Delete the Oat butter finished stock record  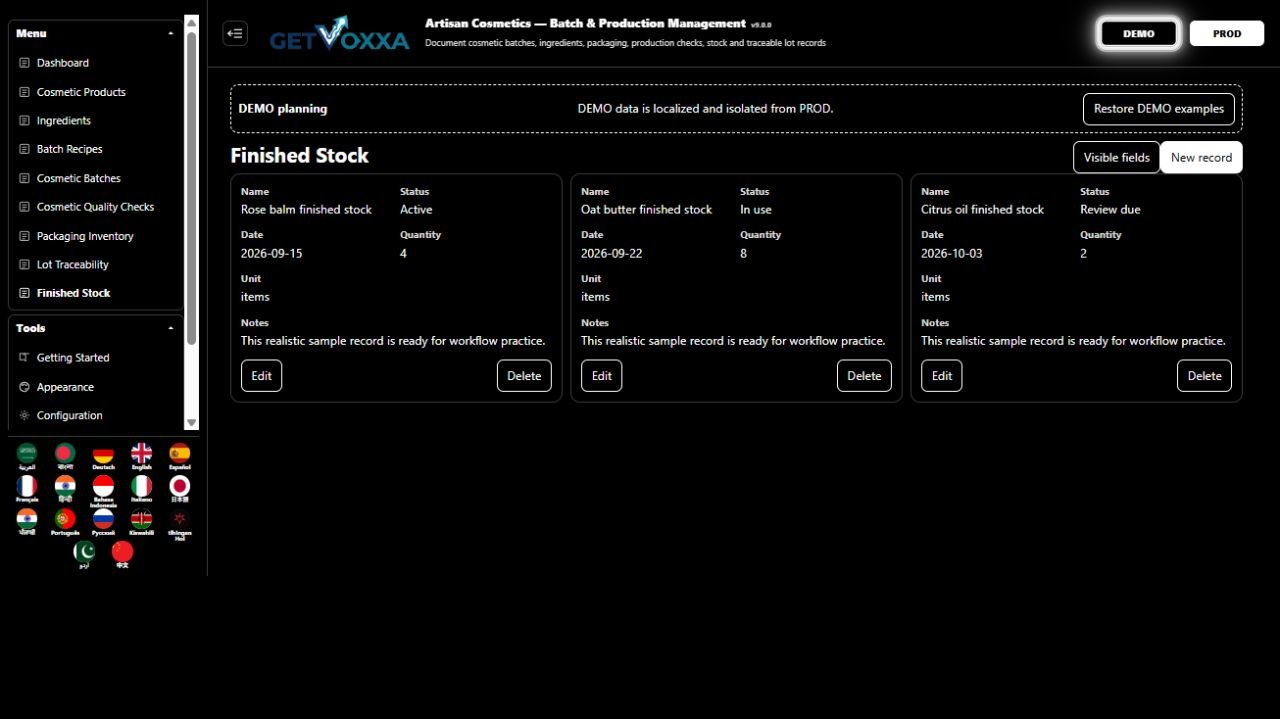pyautogui.click(x=864, y=376)
